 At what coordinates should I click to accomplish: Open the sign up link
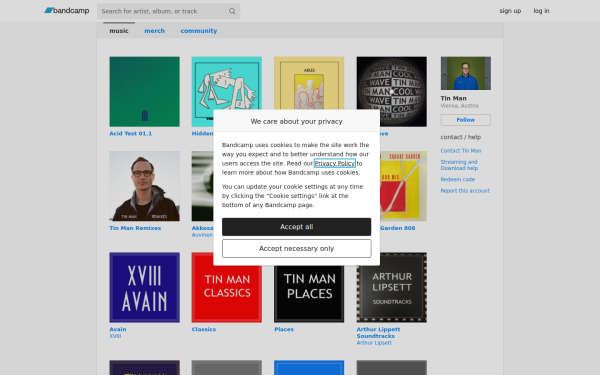pos(510,11)
